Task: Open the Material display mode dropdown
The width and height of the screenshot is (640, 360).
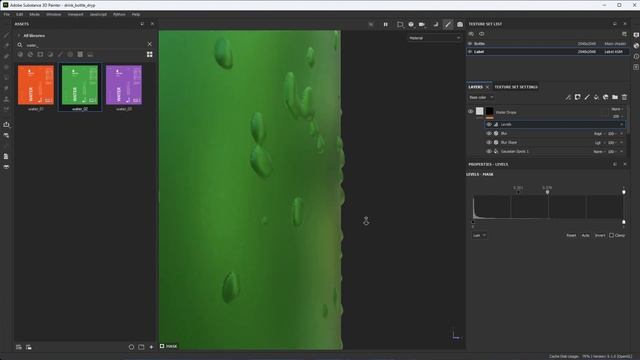Action: click(434, 38)
